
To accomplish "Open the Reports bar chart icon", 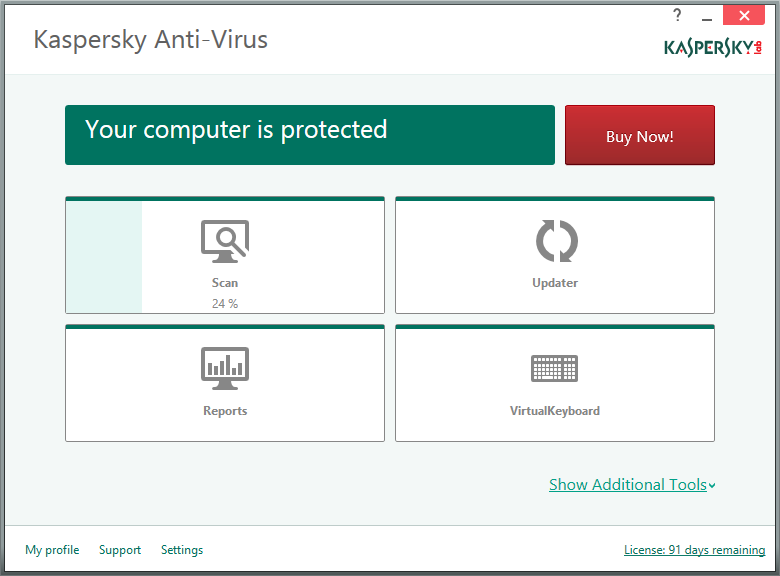I will click(x=225, y=369).
